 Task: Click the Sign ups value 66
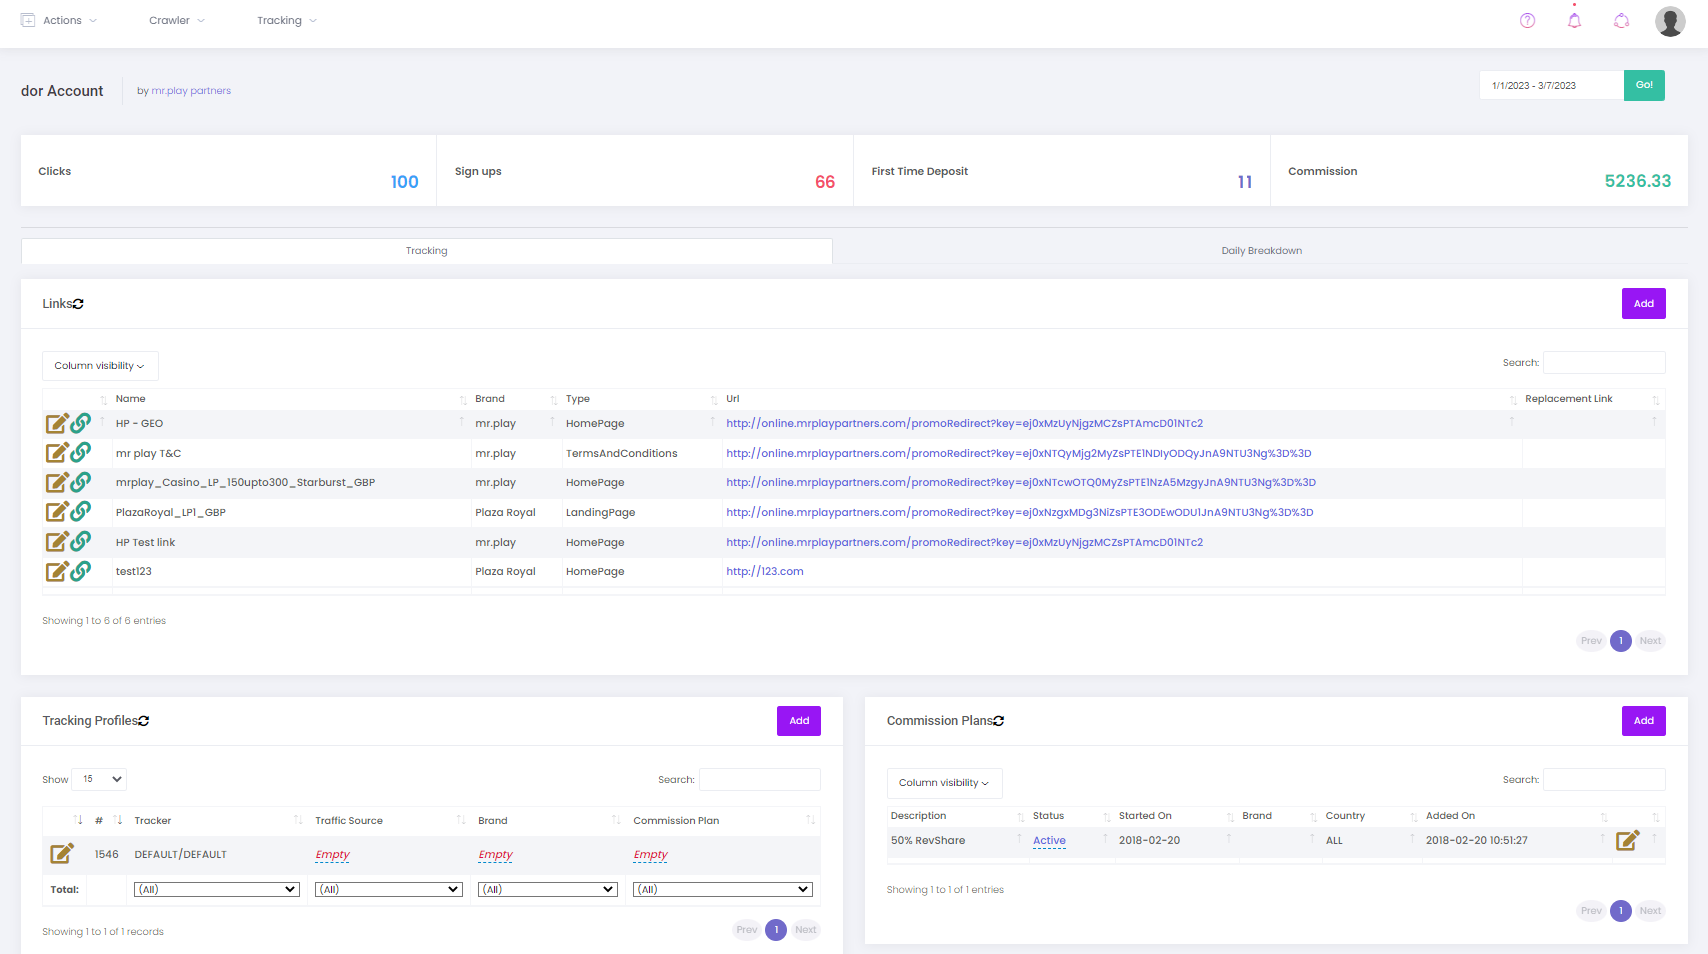click(825, 182)
